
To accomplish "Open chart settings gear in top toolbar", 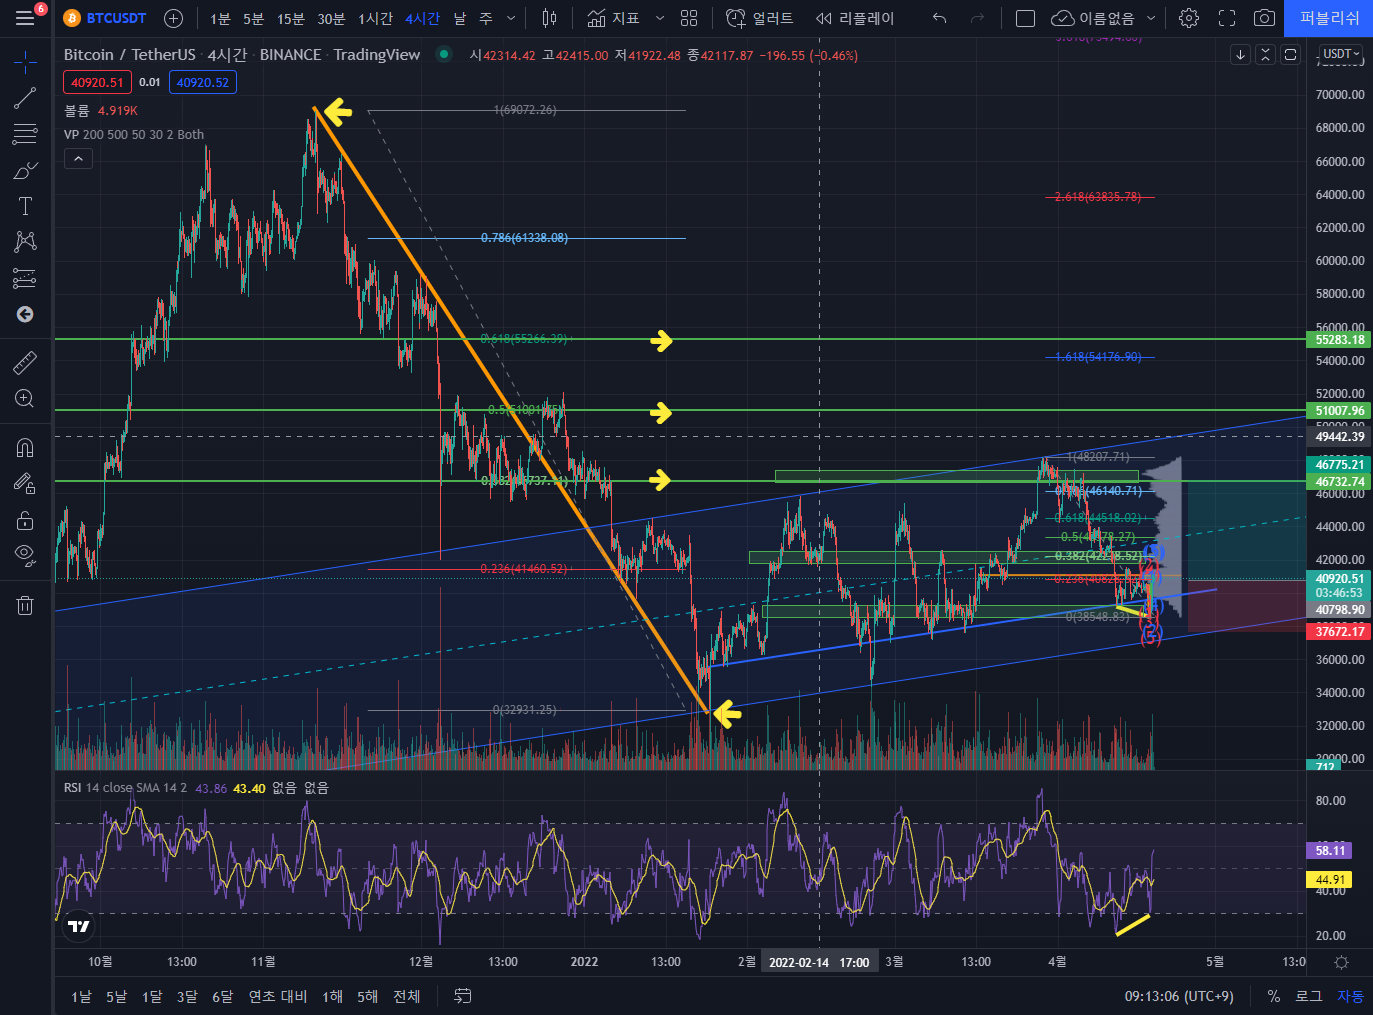I will pos(1188,18).
